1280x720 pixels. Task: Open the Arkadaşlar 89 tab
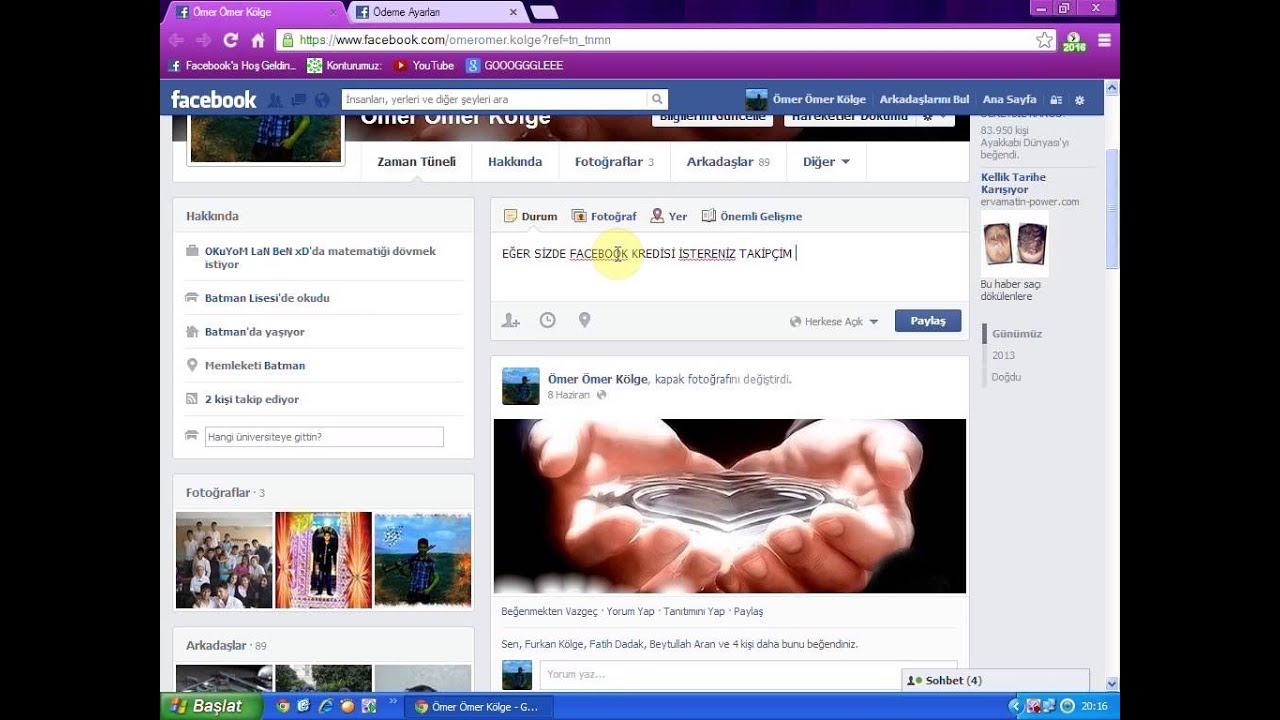(728, 162)
